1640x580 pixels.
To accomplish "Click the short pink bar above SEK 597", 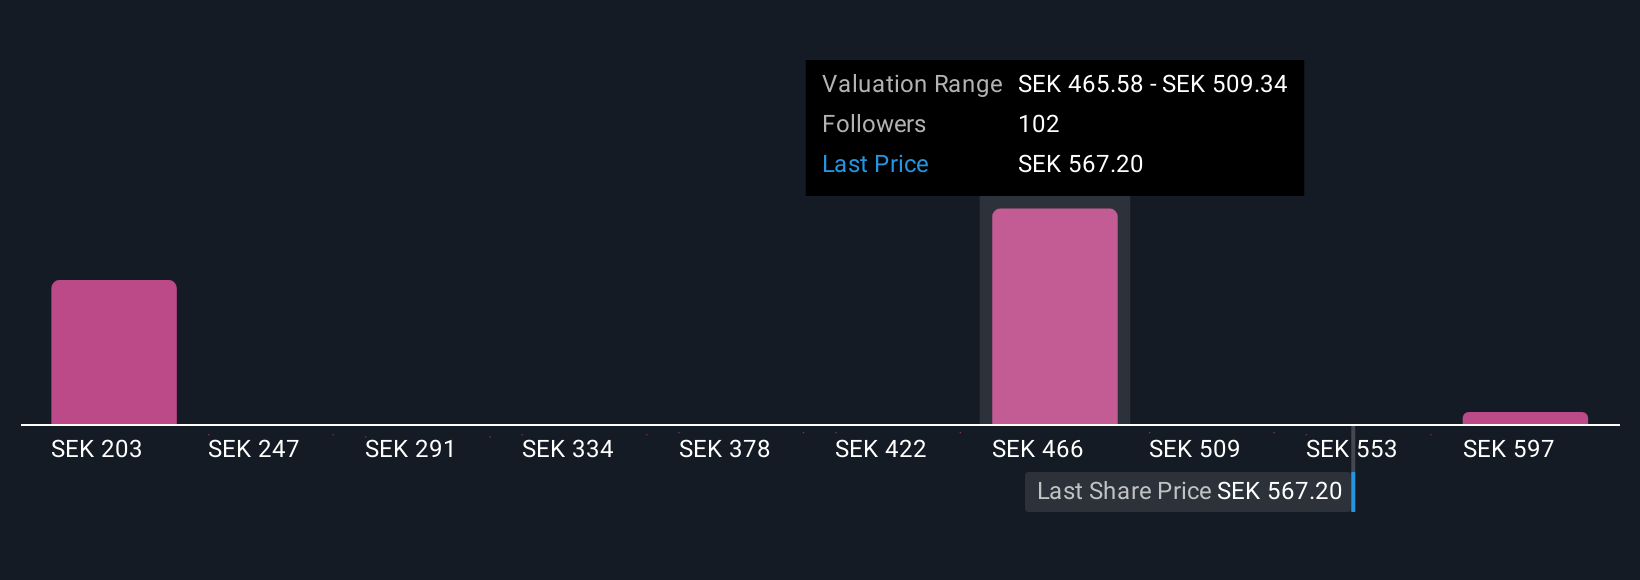I will 1525,418.
